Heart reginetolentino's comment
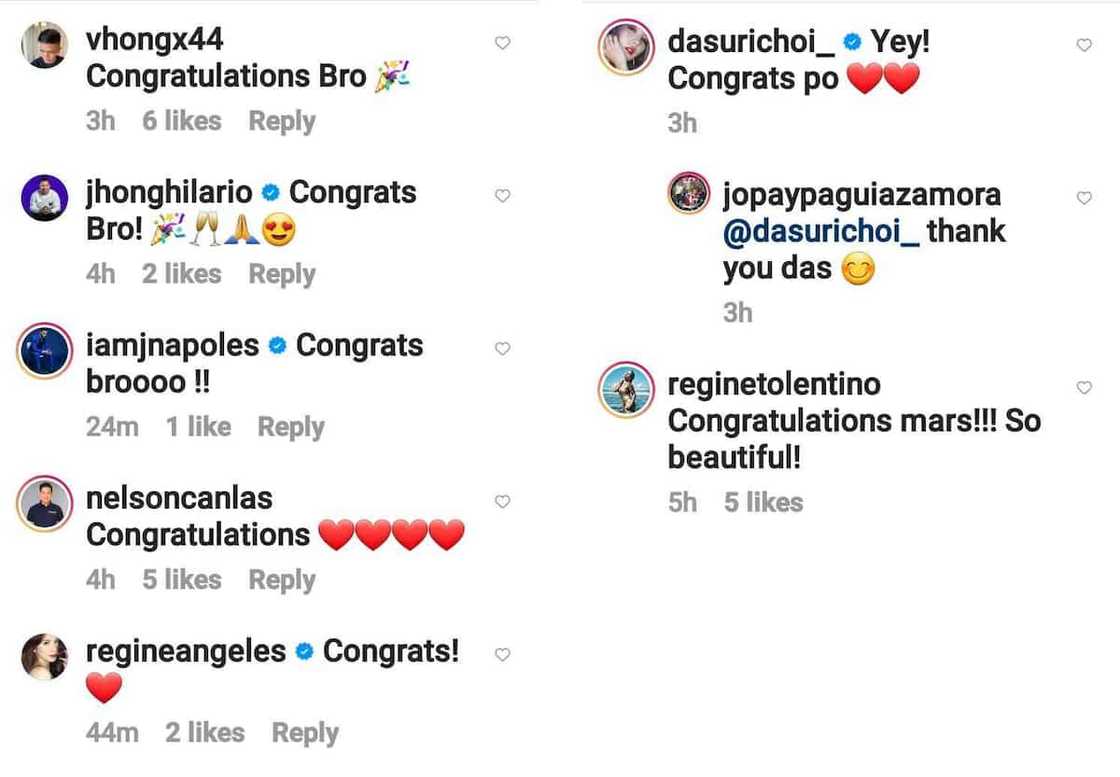Image resolution: width=1120 pixels, height=777 pixels. click(1084, 388)
